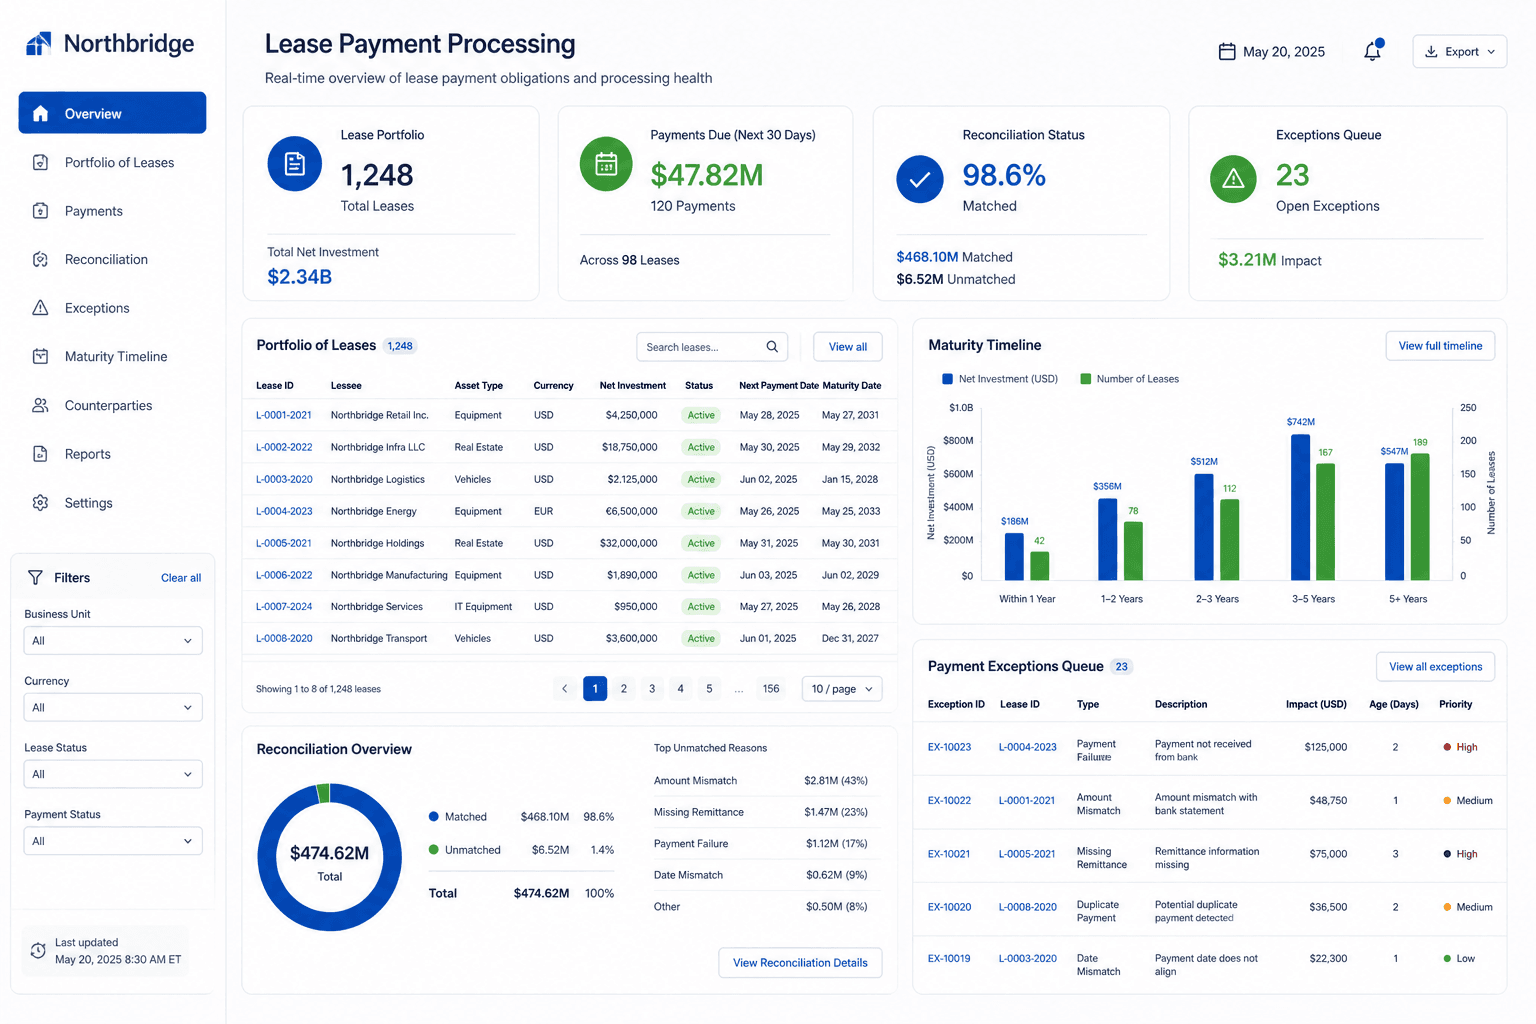This screenshot has height=1024, width=1536.
Task: Open lease L-0005-2021 in exceptions queue
Action: click(x=1027, y=854)
